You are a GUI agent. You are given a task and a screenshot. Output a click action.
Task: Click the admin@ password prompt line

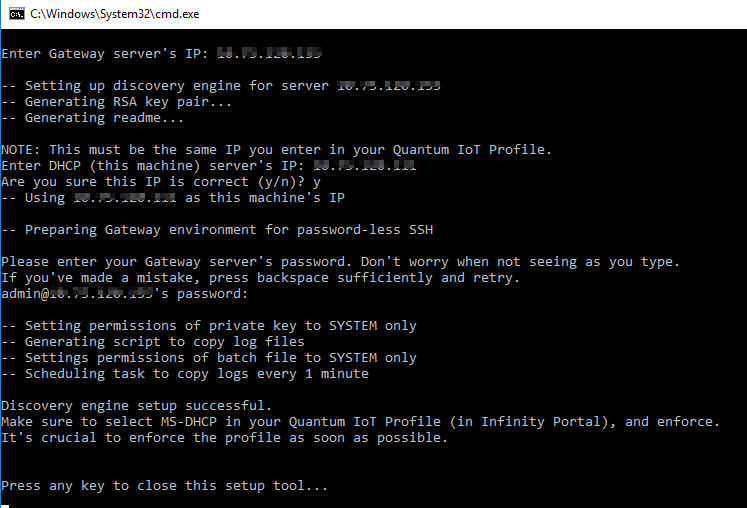(125, 294)
